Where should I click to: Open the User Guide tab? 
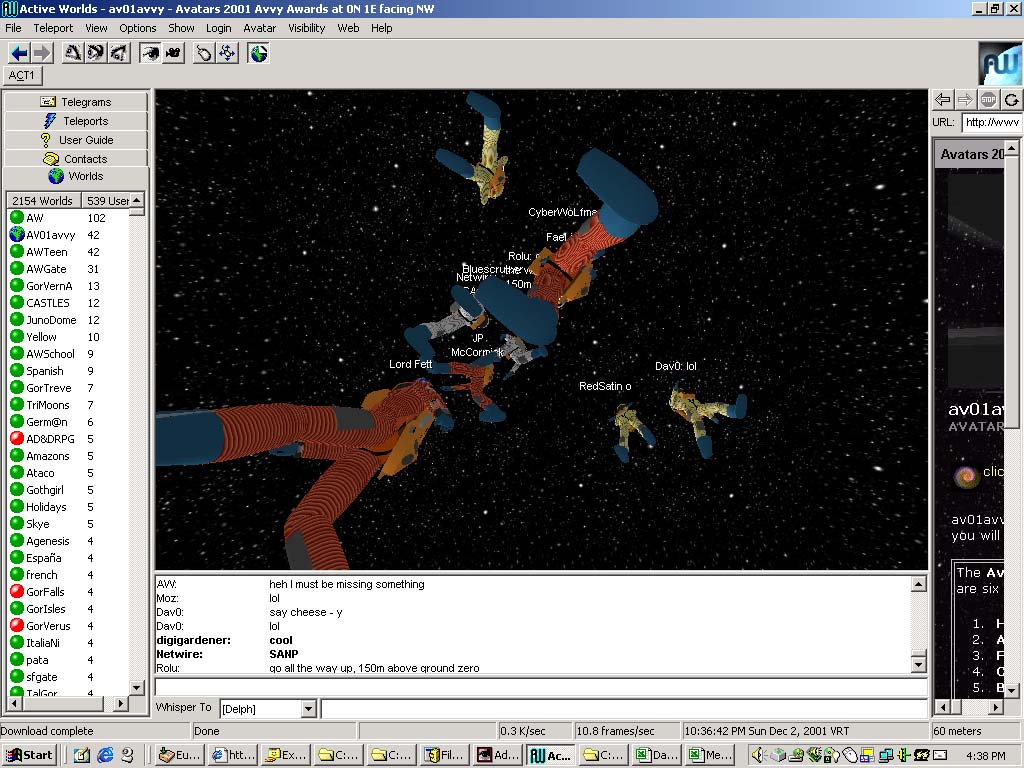coord(76,140)
